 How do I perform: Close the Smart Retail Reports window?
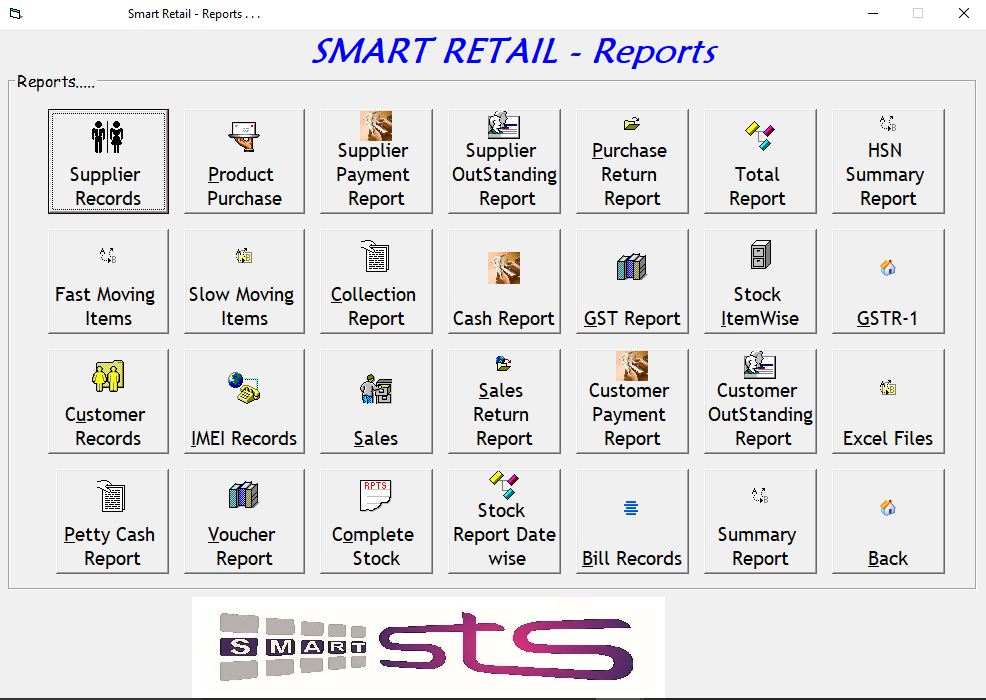(x=963, y=13)
